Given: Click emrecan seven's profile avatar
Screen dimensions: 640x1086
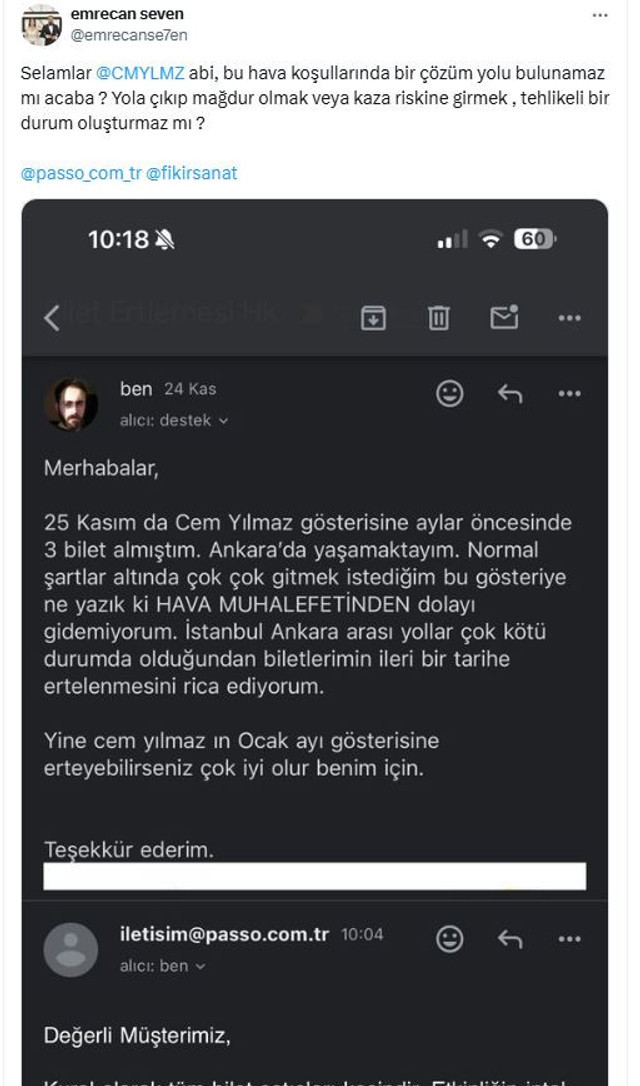Looking at the screenshot, I should (42, 24).
